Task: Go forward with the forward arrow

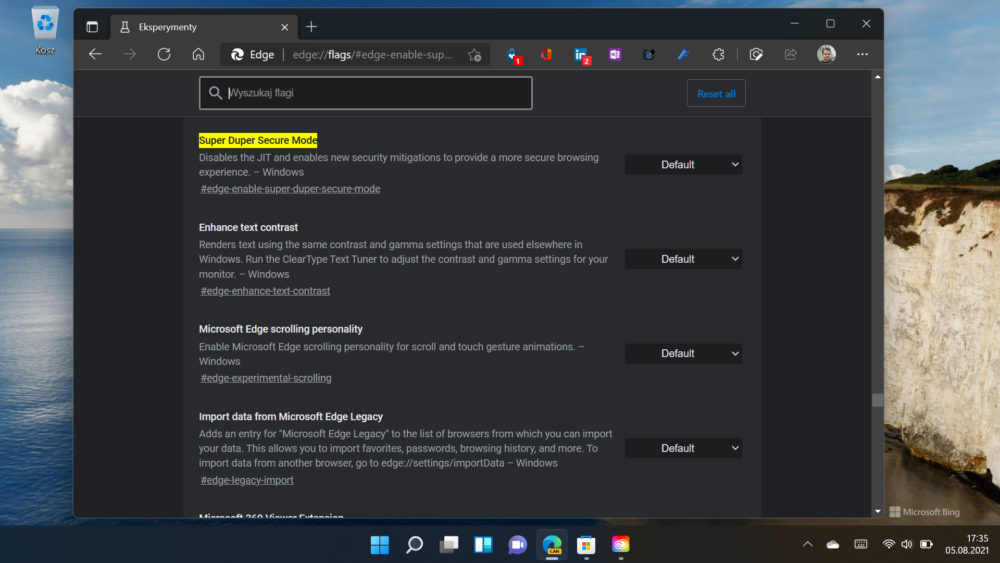Action: coord(129,54)
